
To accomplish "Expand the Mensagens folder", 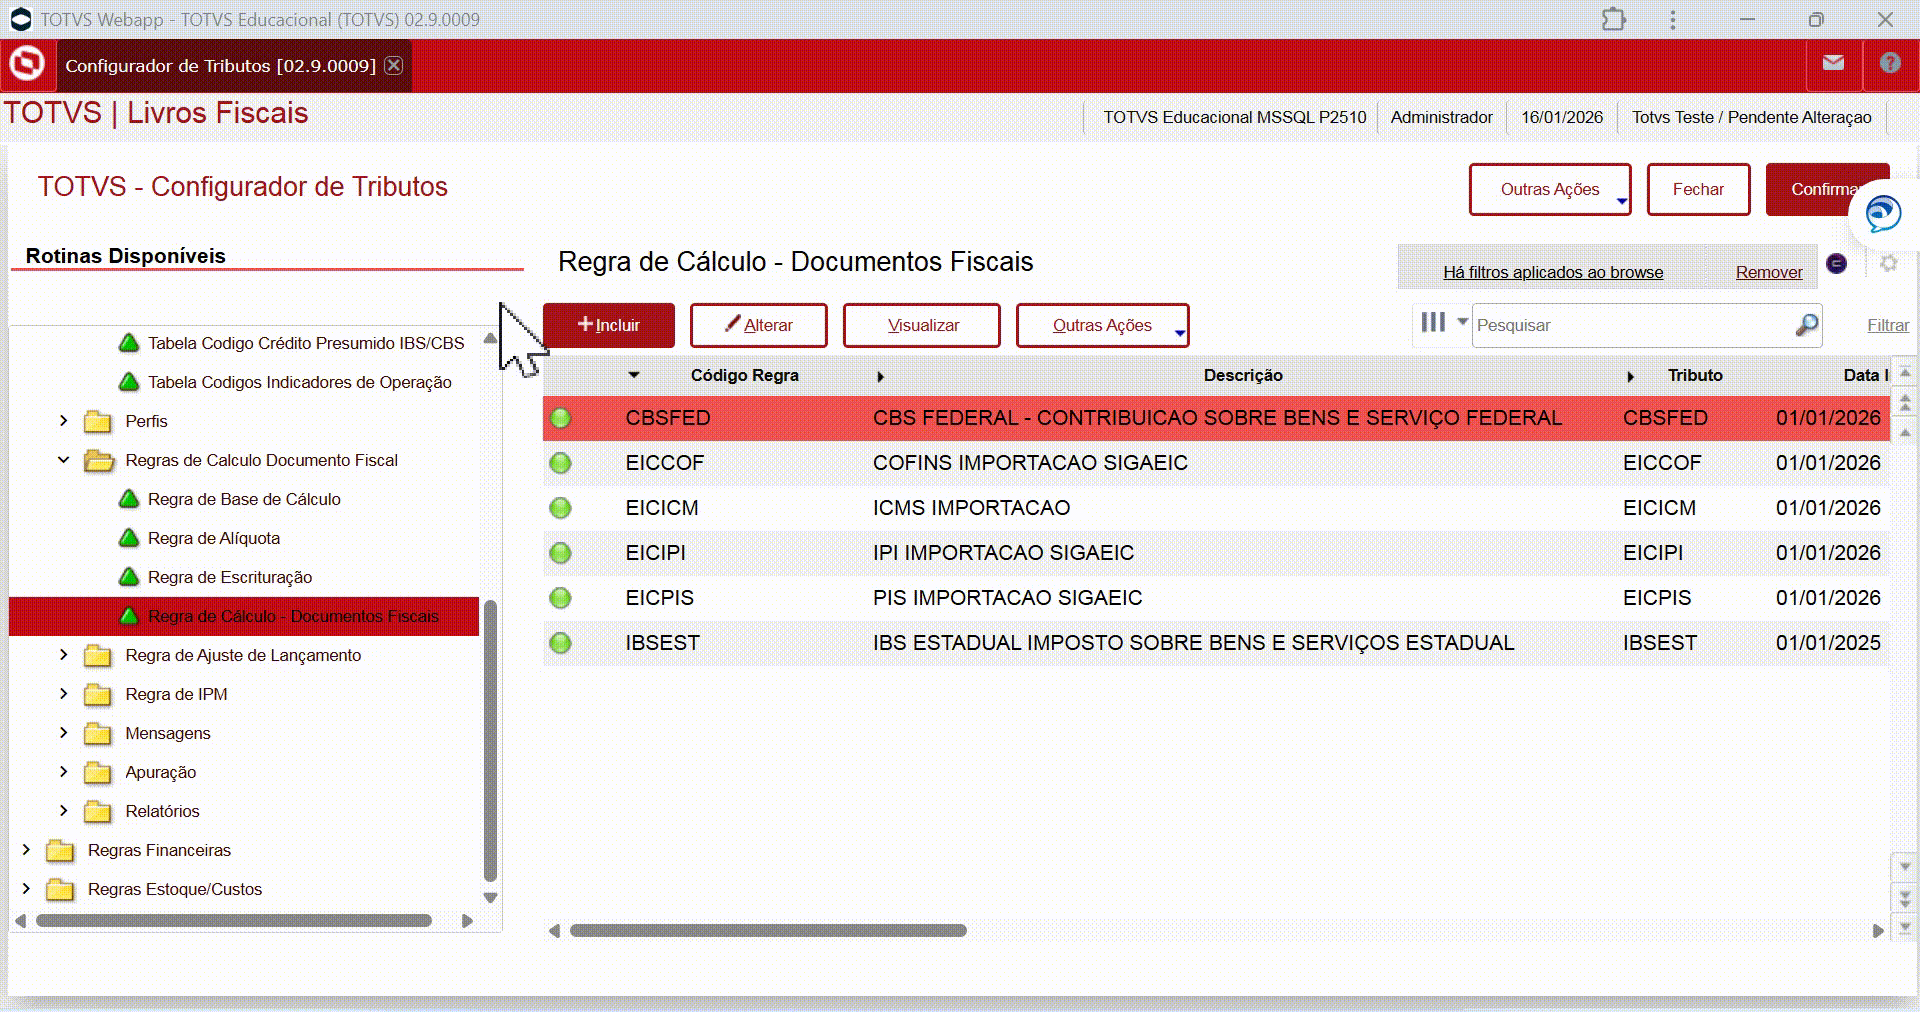I will pyautogui.click(x=64, y=733).
